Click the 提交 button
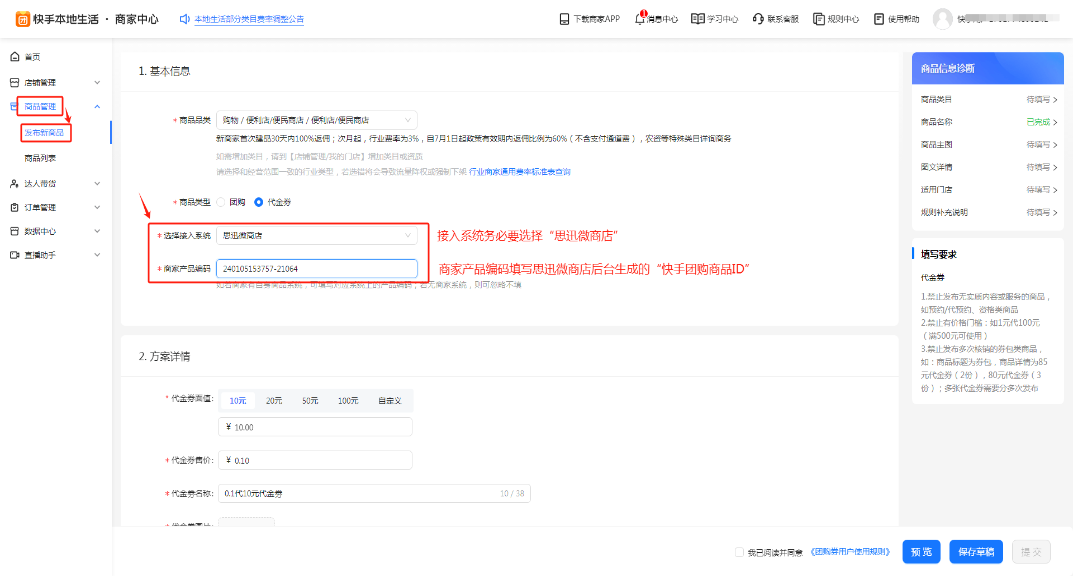 pyautogui.click(x=1031, y=552)
